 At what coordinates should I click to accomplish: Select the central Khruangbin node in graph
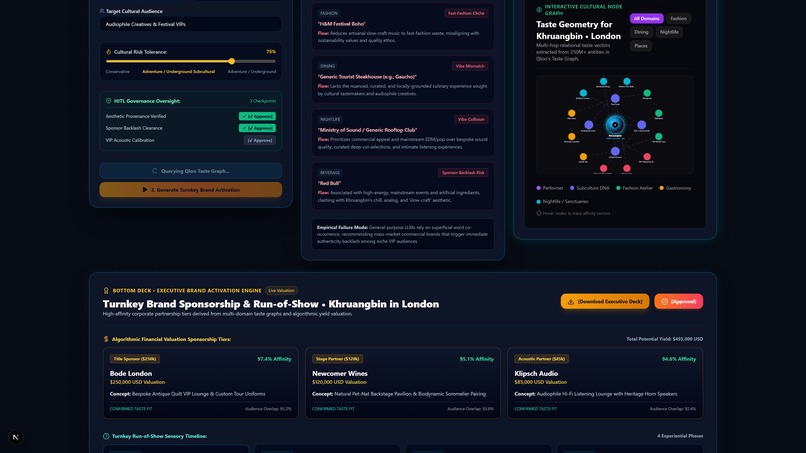click(x=615, y=124)
